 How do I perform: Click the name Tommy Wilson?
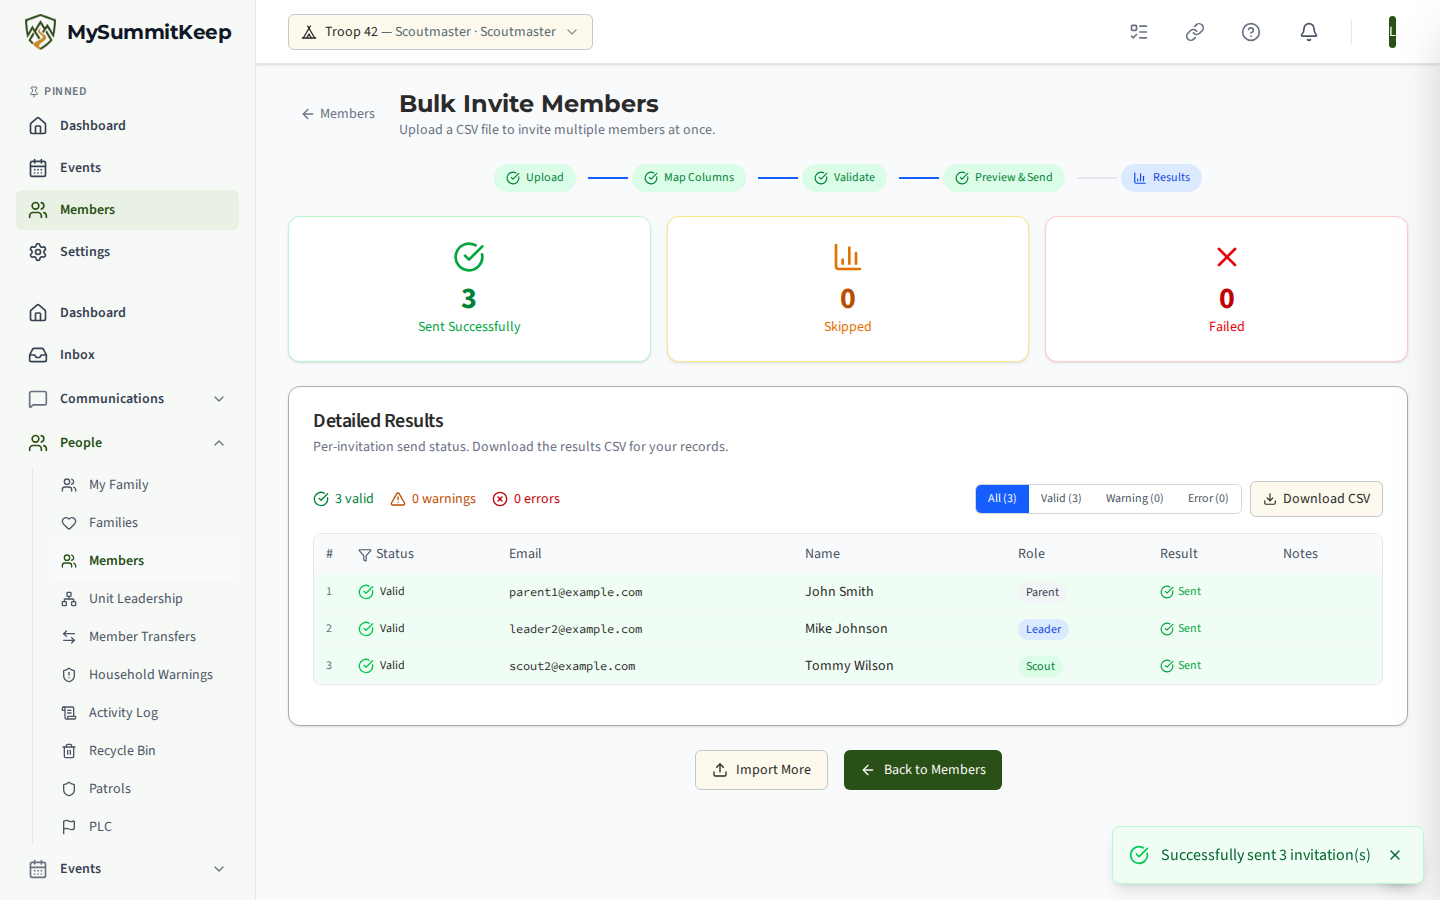(849, 666)
